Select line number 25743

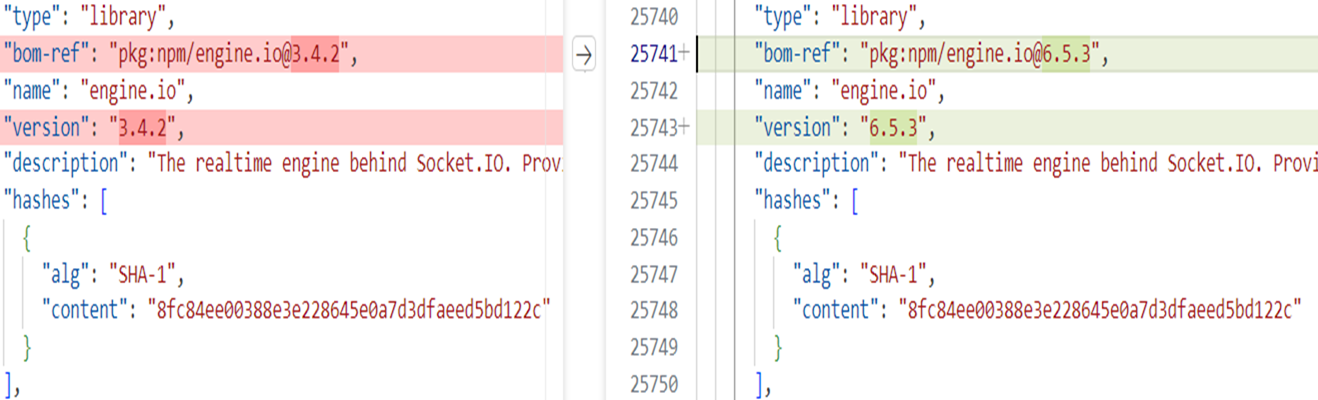click(655, 128)
